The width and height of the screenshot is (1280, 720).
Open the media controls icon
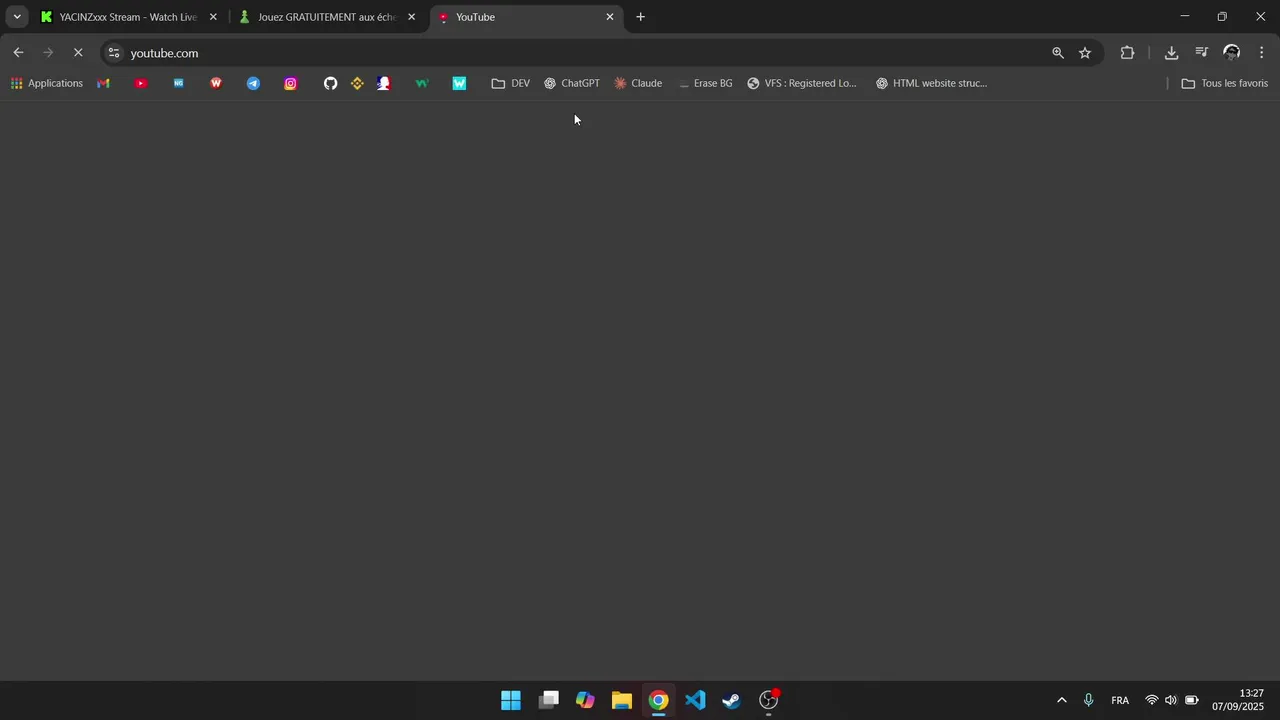click(1201, 53)
